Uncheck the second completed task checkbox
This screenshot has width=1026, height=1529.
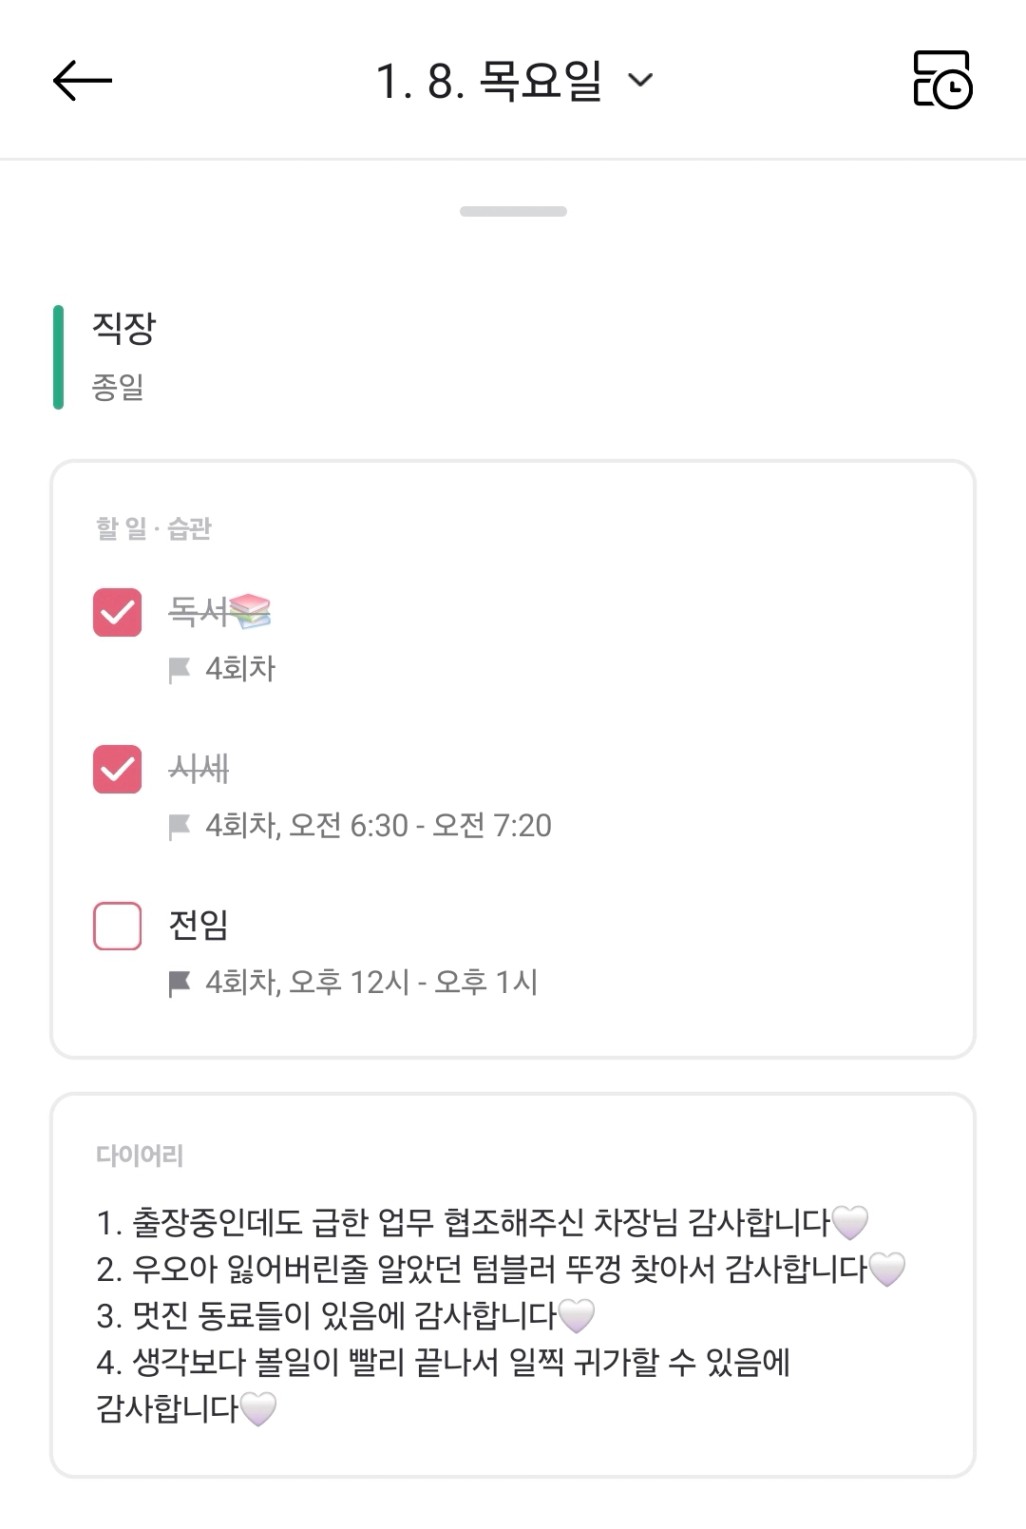117,769
